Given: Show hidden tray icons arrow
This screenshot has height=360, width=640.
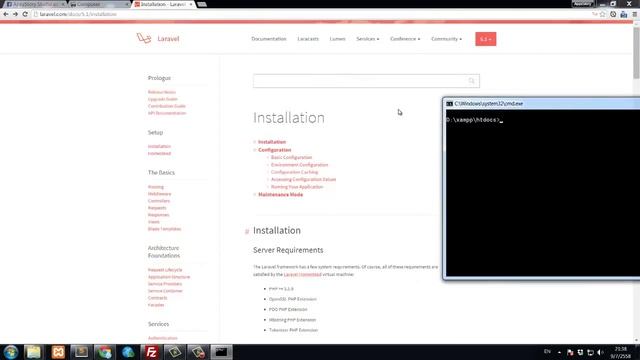Looking at the screenshot, I should [x=559, y=352].
